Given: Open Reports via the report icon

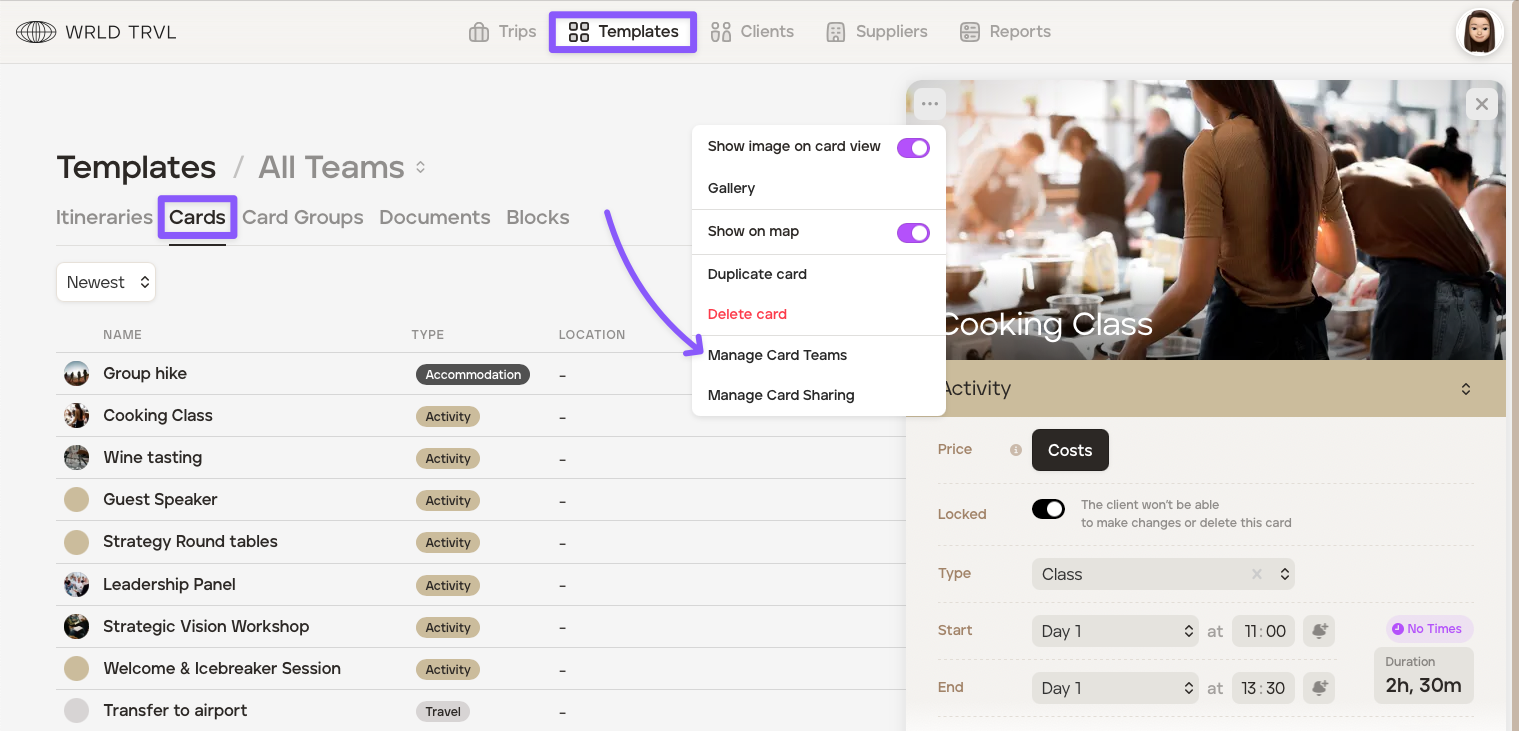Looking at the screenshot, I should click(x=969, y=32).
